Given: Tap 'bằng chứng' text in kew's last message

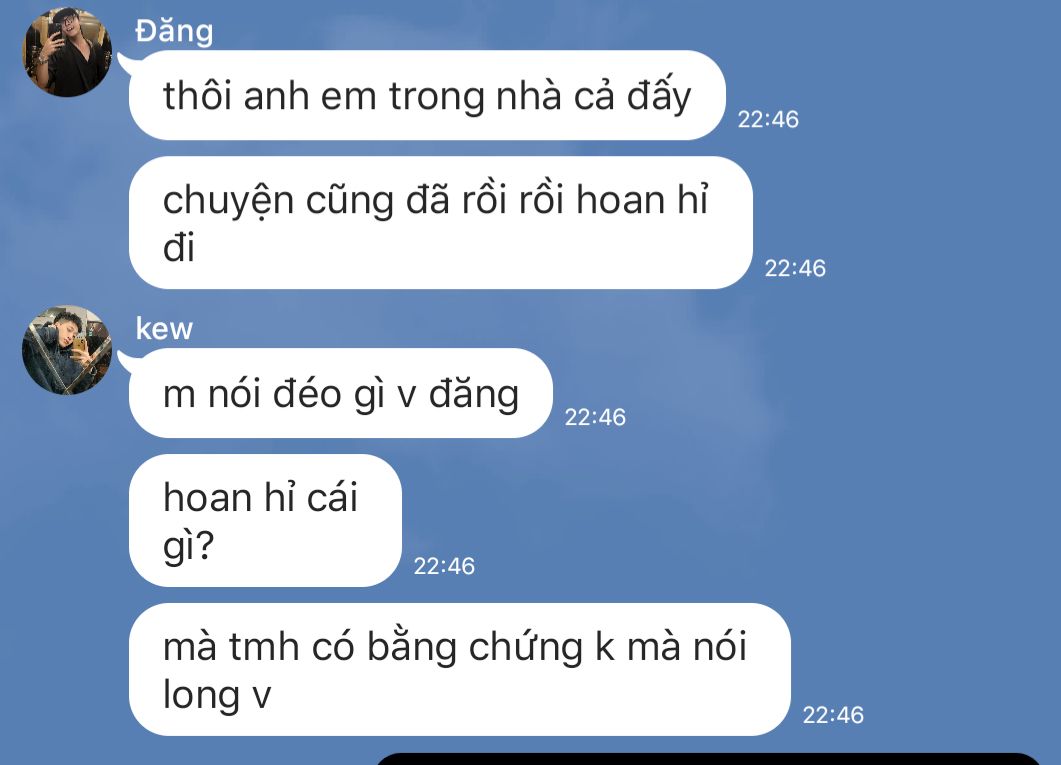Looking at the screenshot, I should coord(474,647).
